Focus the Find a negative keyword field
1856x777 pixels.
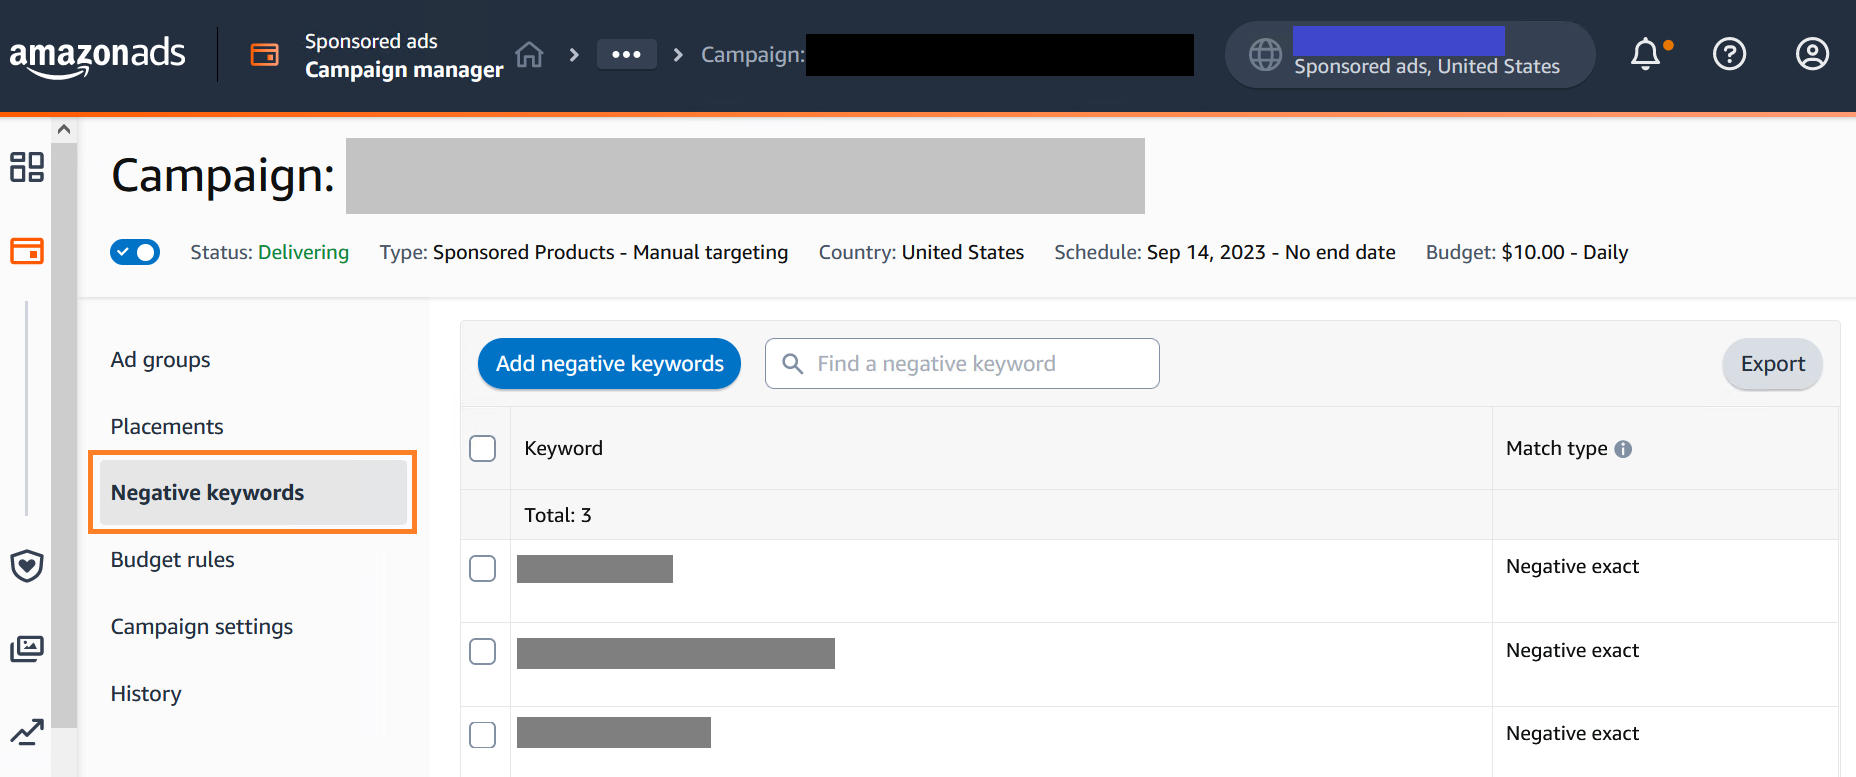tap(962, 364)
